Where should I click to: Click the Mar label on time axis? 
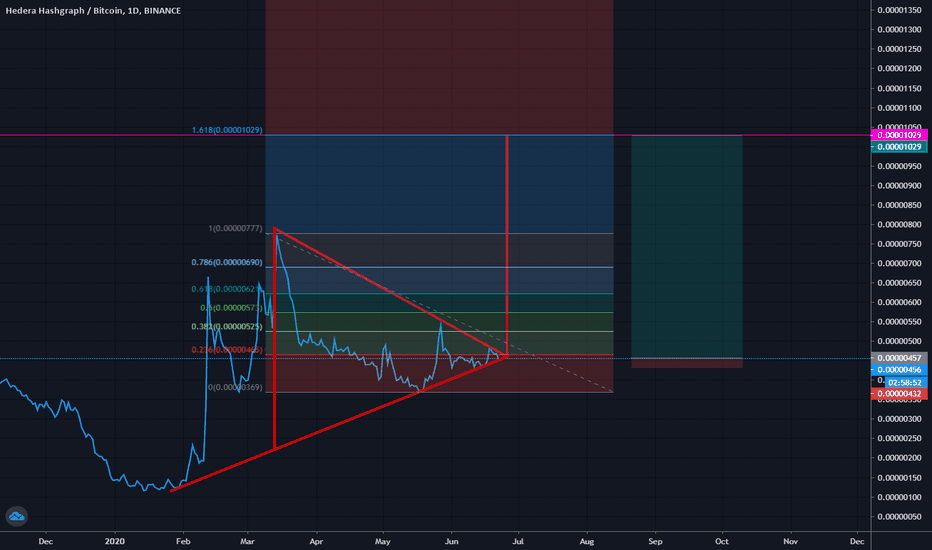(x=247, y=541)
